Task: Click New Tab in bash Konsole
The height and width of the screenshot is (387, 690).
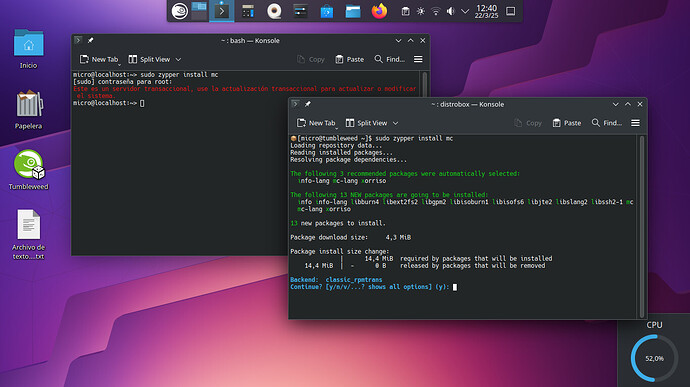Action: click(99, 59)
